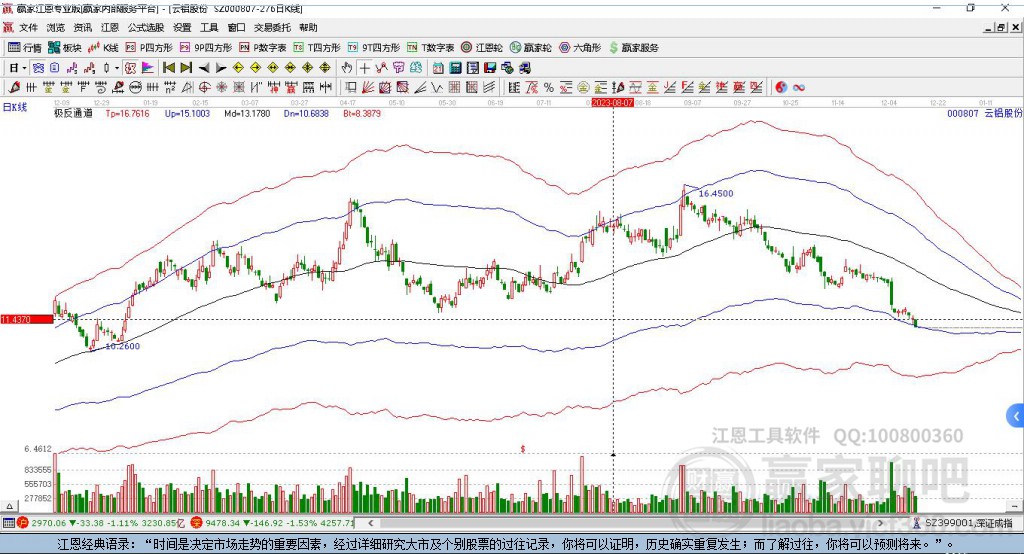Open the 江恩轮 tool
The height and width of the screenshot is (554, 1024).
[x=482, y=48]
